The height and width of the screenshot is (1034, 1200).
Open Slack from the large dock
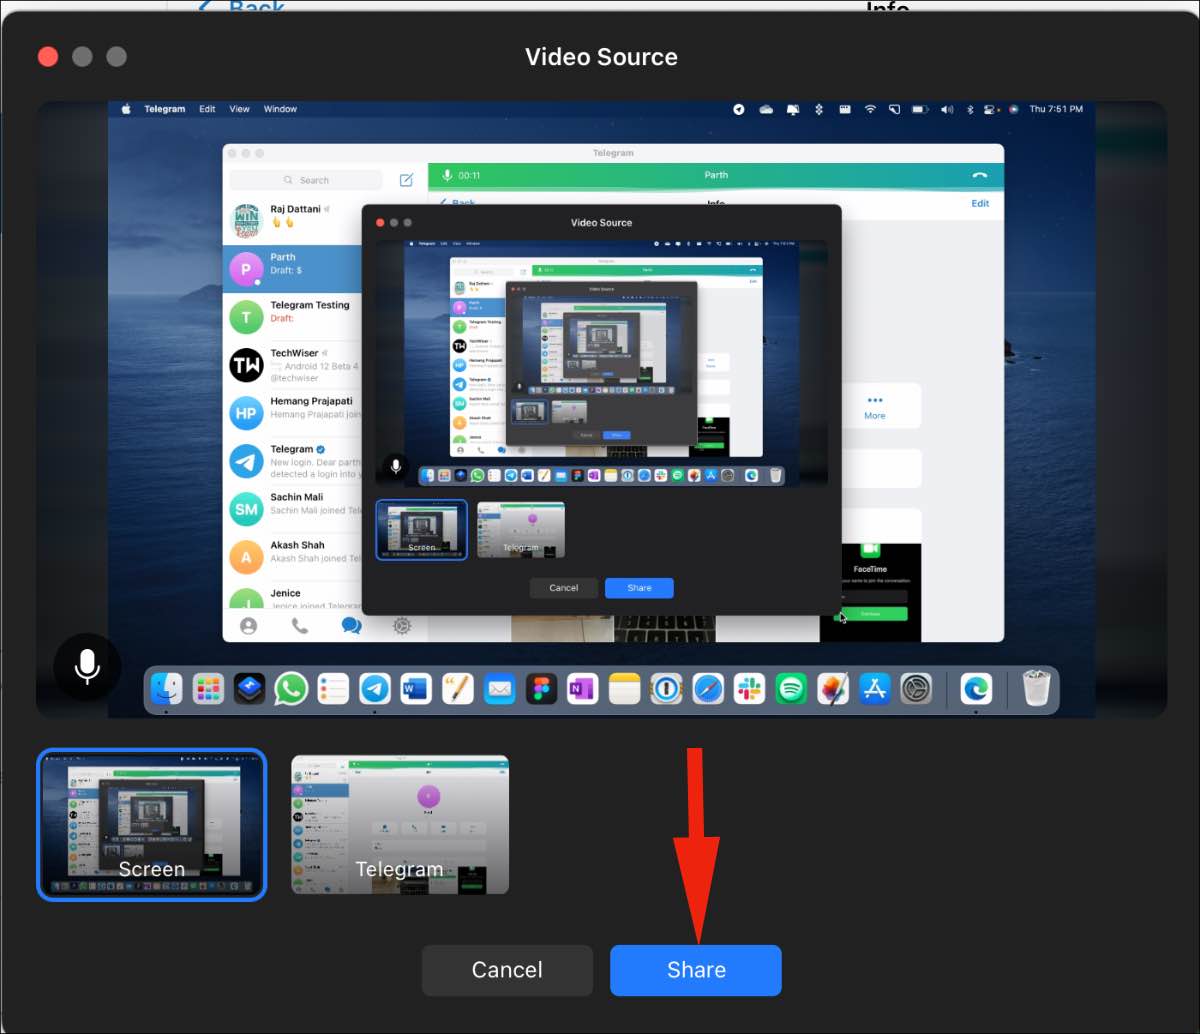pyautogui.click(x=749, y=688)
